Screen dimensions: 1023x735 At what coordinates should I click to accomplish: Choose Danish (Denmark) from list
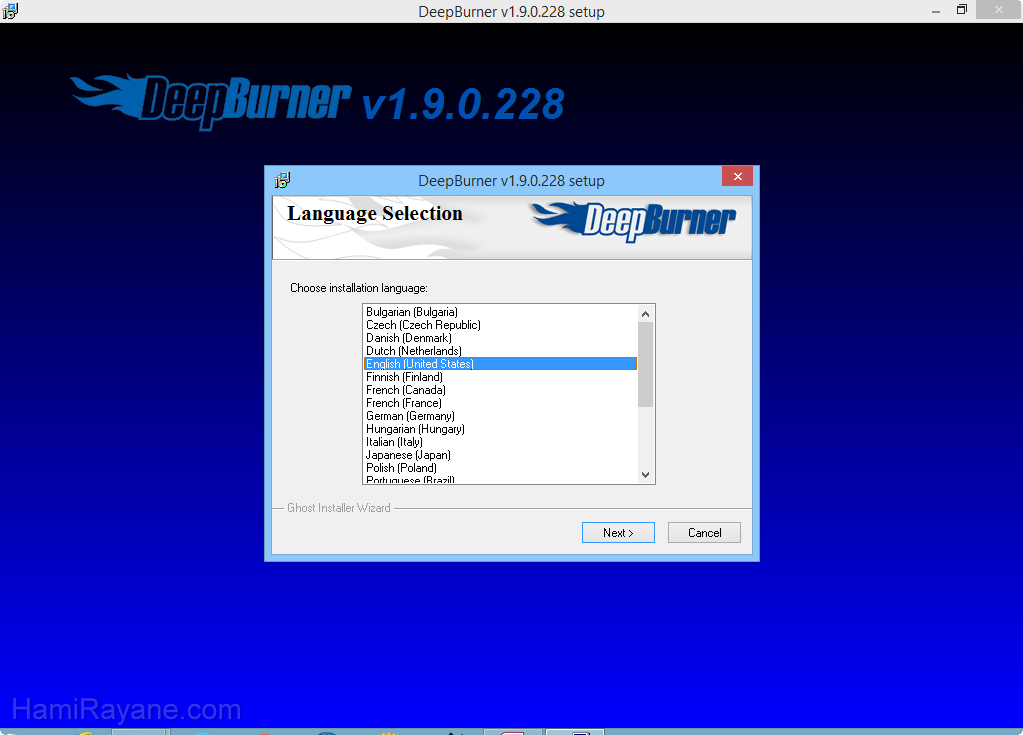pos(500,338)
